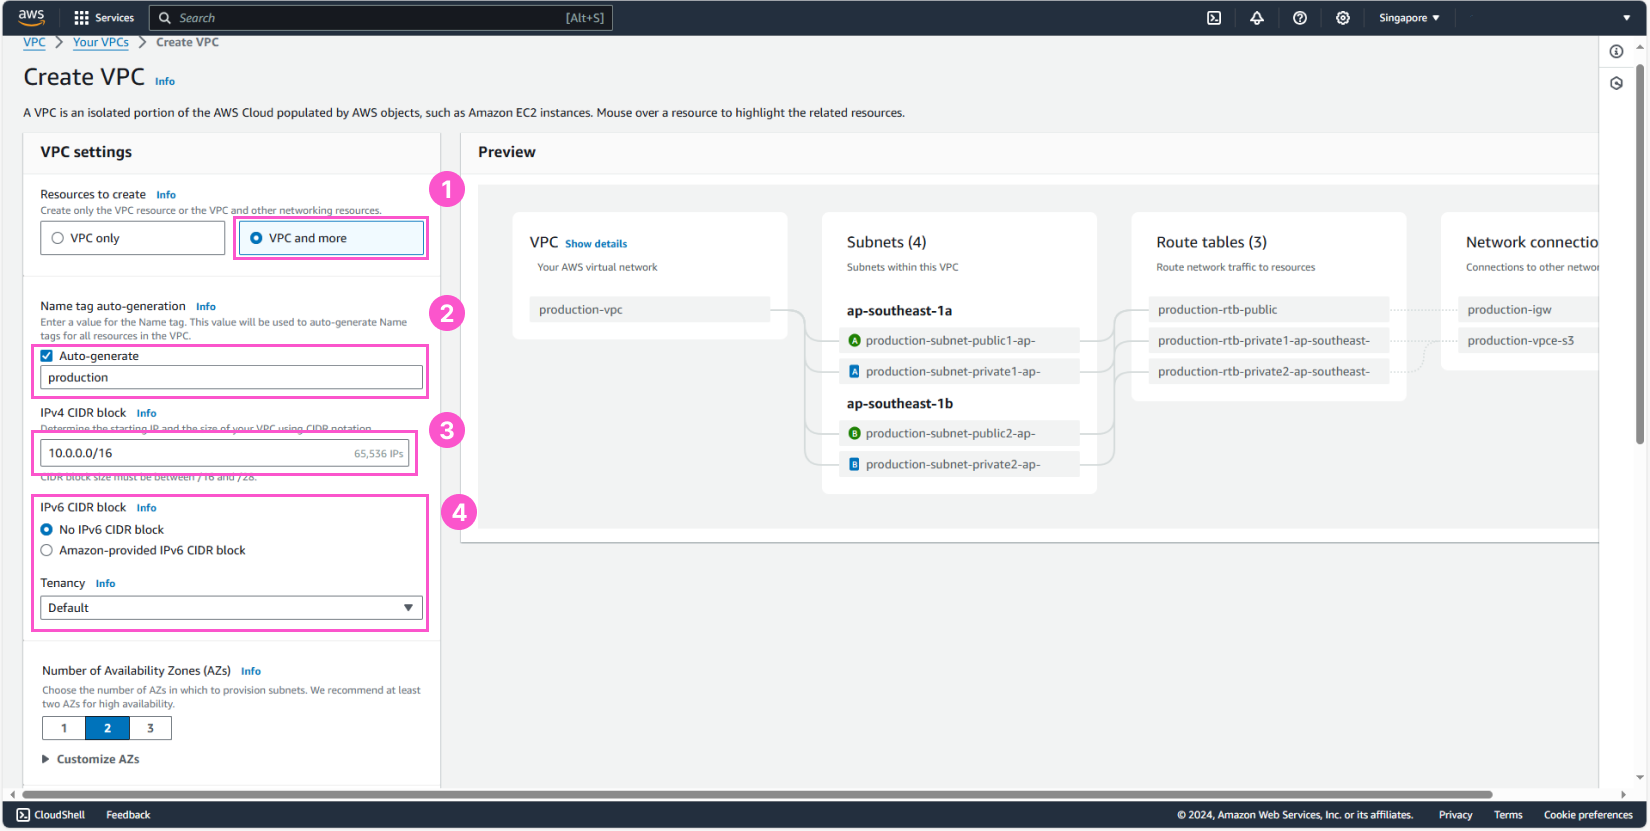Open the Services grid menu
1650x831 pixels.
tap(104, 18)
